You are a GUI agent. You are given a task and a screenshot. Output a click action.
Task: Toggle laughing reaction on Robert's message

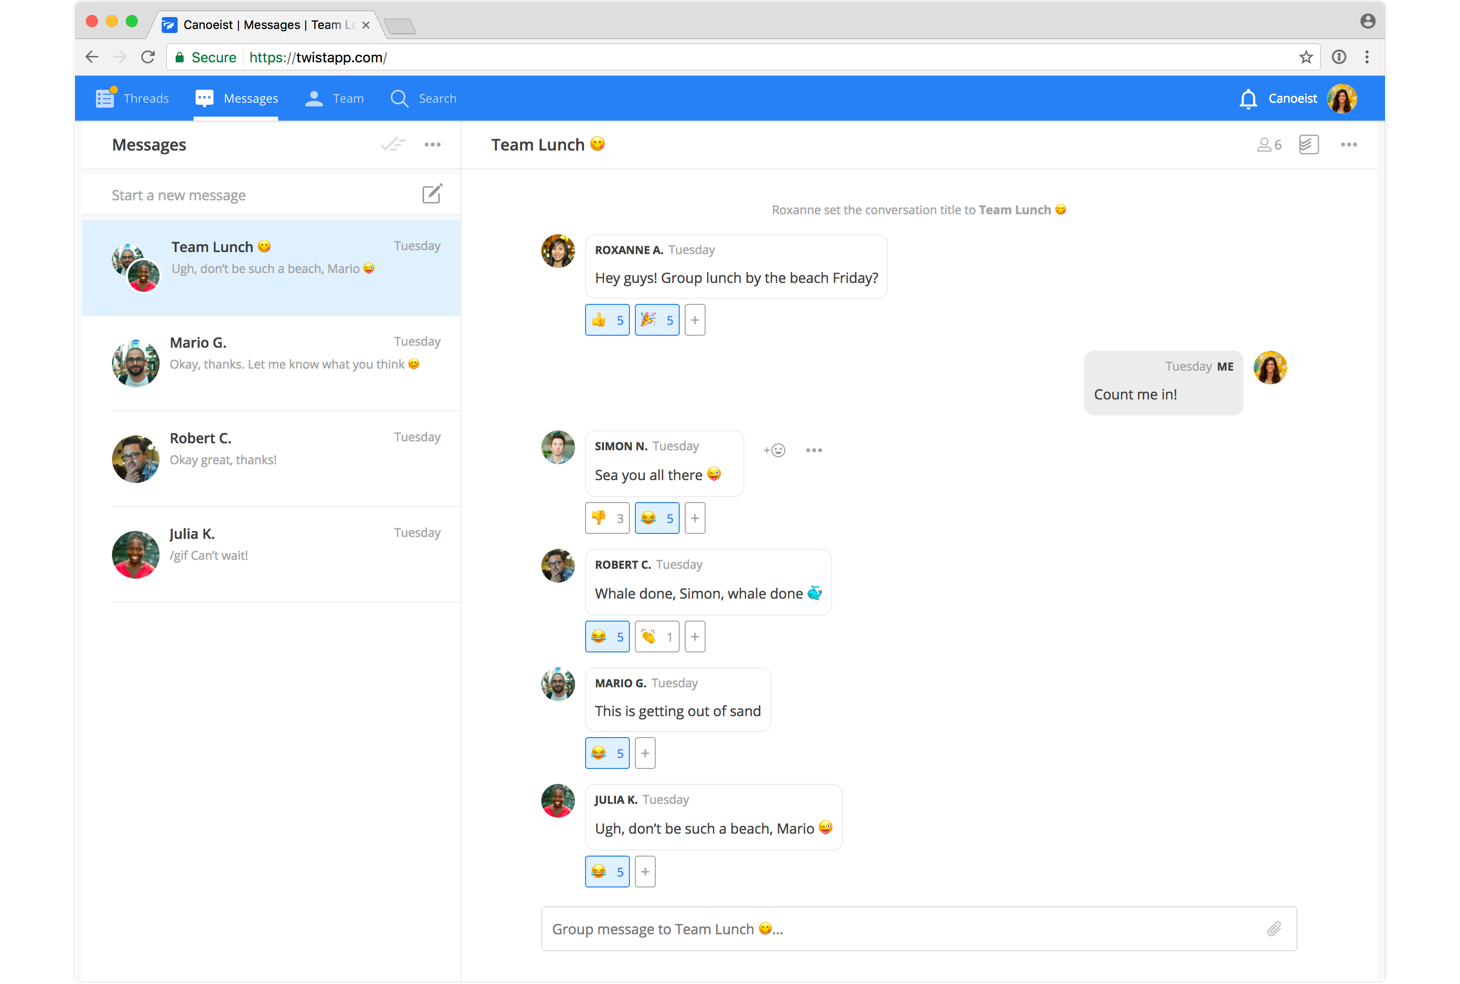pyautogui.click(x=607, y=636)
